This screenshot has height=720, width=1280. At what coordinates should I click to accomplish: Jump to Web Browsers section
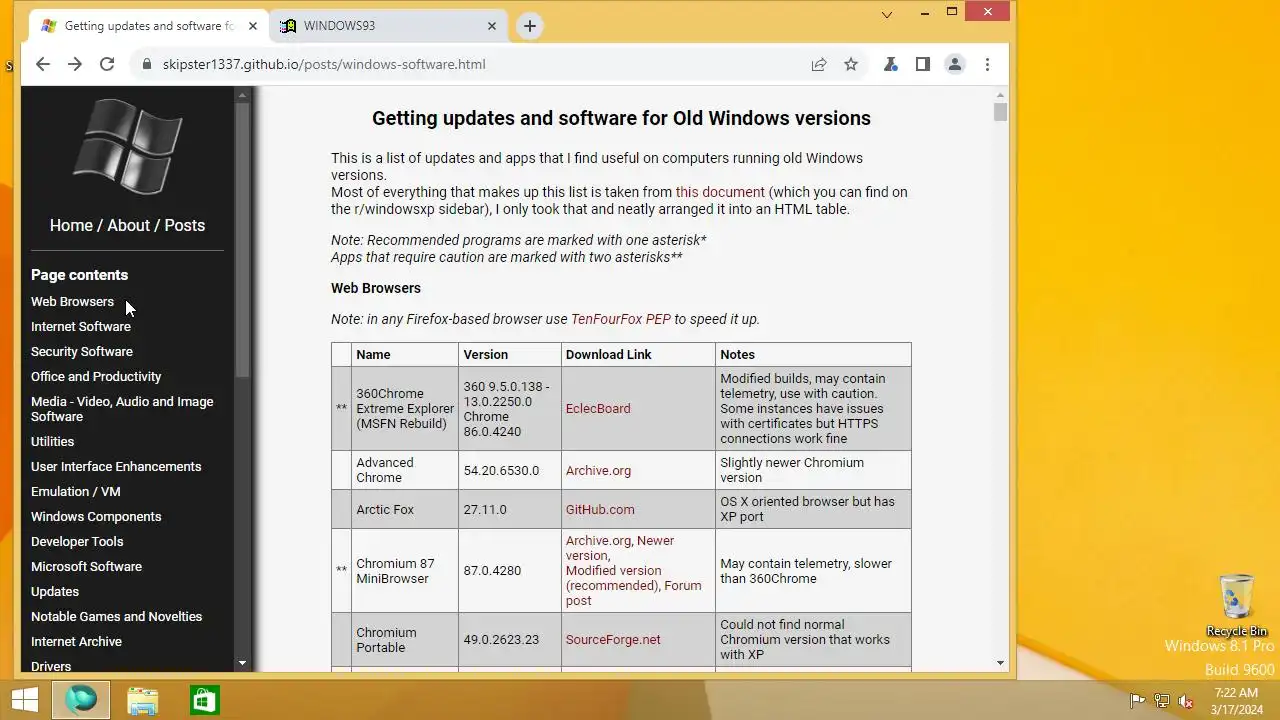point(72,301)
